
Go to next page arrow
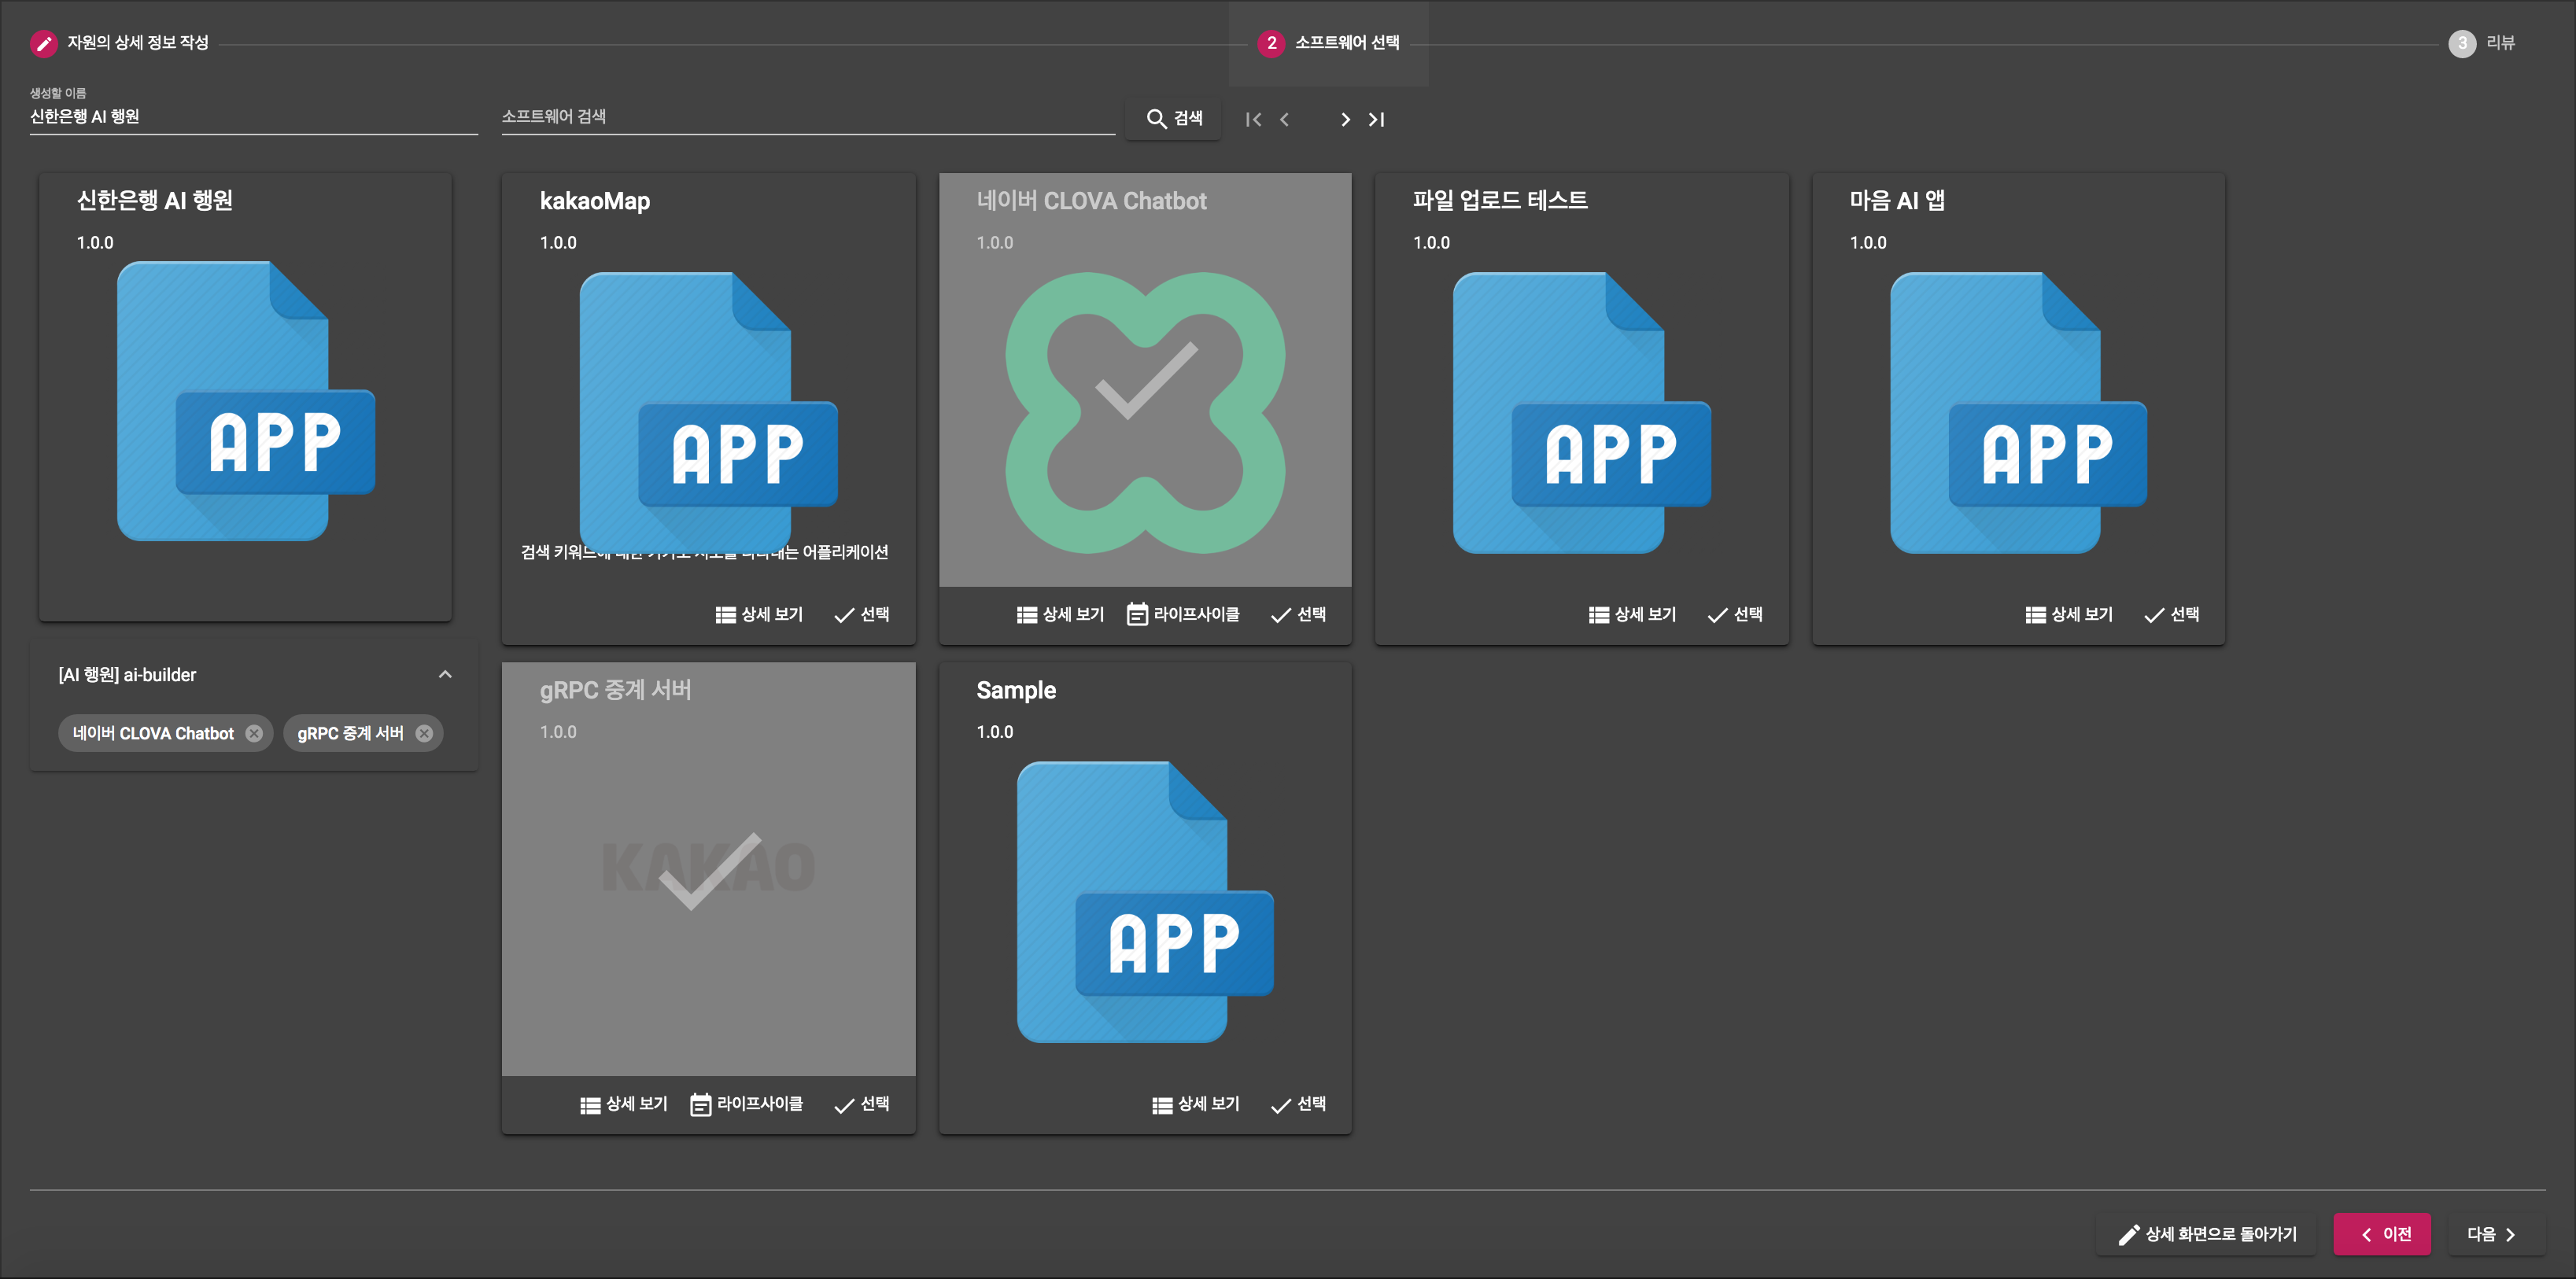pos(1345,119)
